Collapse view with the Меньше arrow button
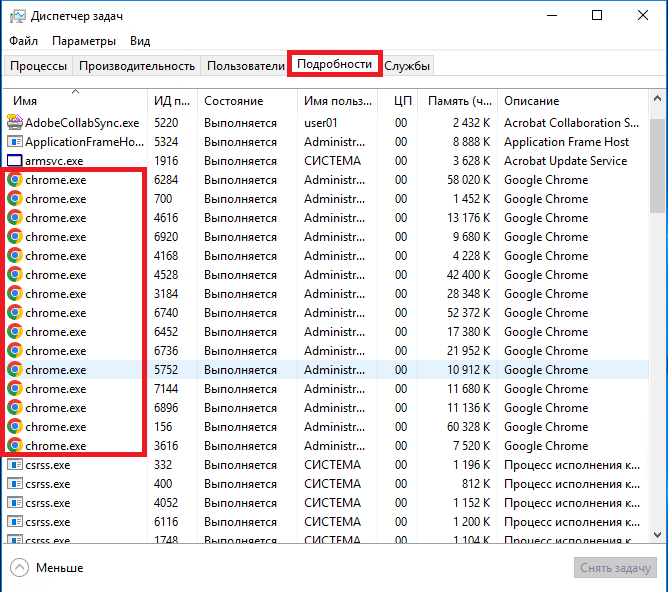Image resolution: width=668 pixels, height=592 pixels. pos(19,568)
